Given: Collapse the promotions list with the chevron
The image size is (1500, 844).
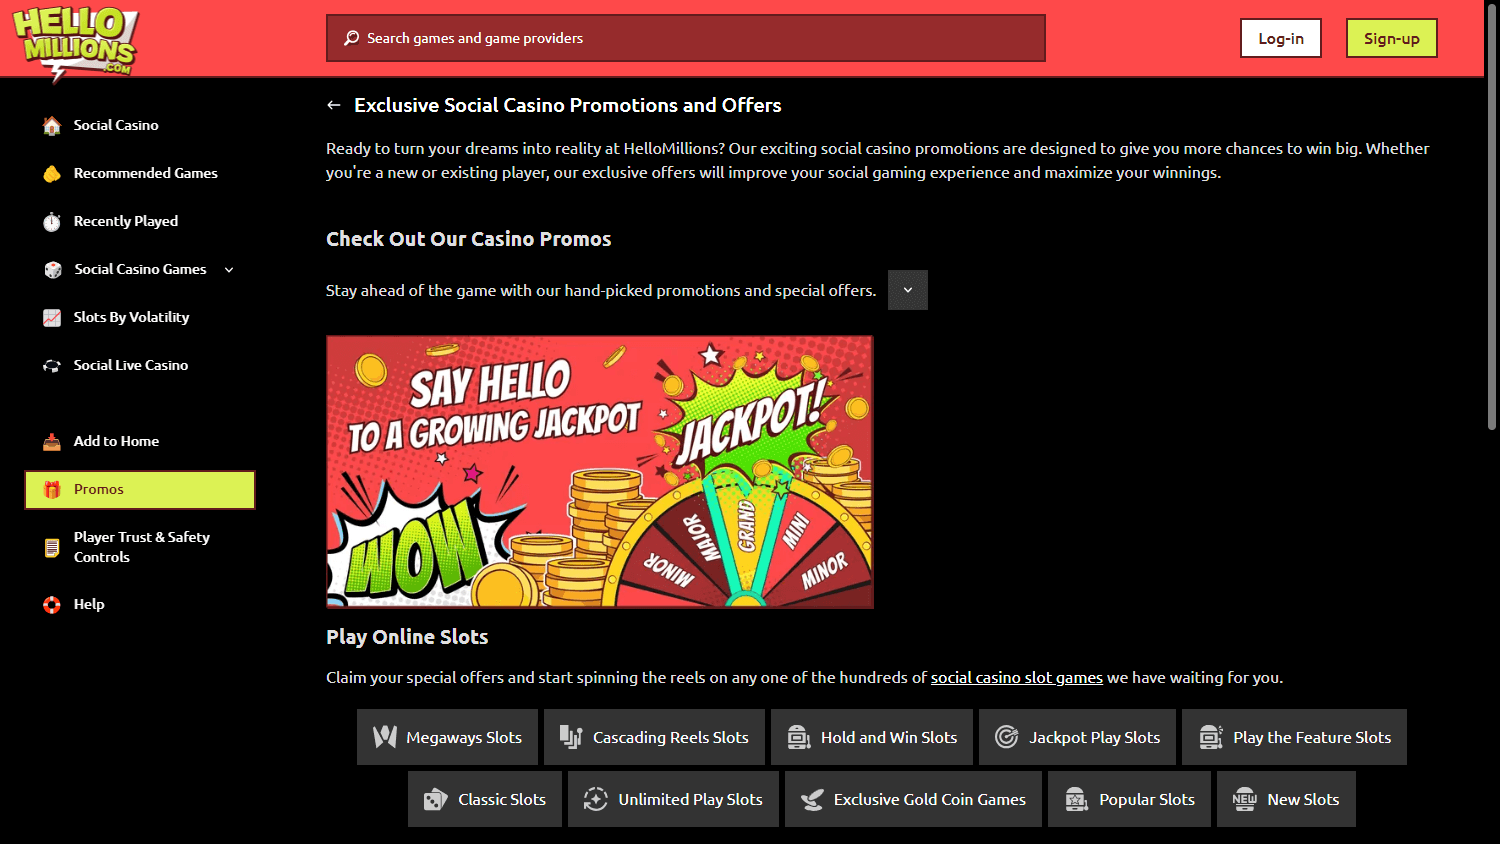Looking at the screenshot, I should 907,290.
